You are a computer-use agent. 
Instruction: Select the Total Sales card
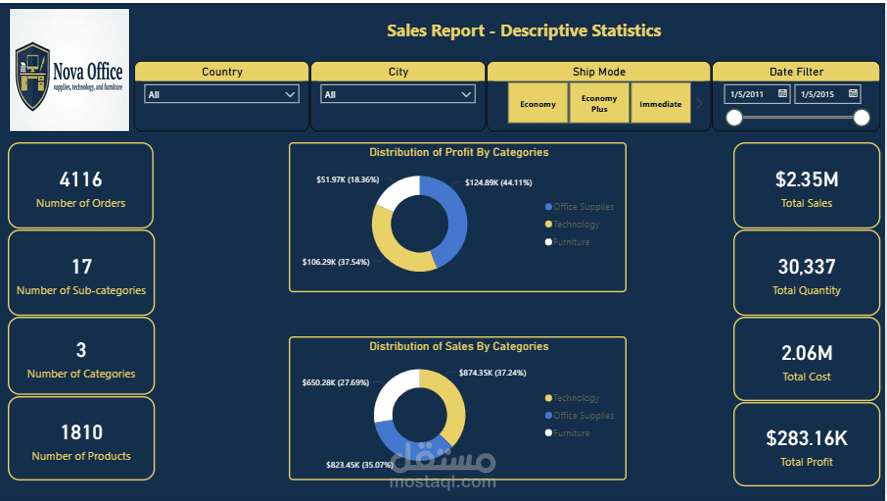point(806,185)
